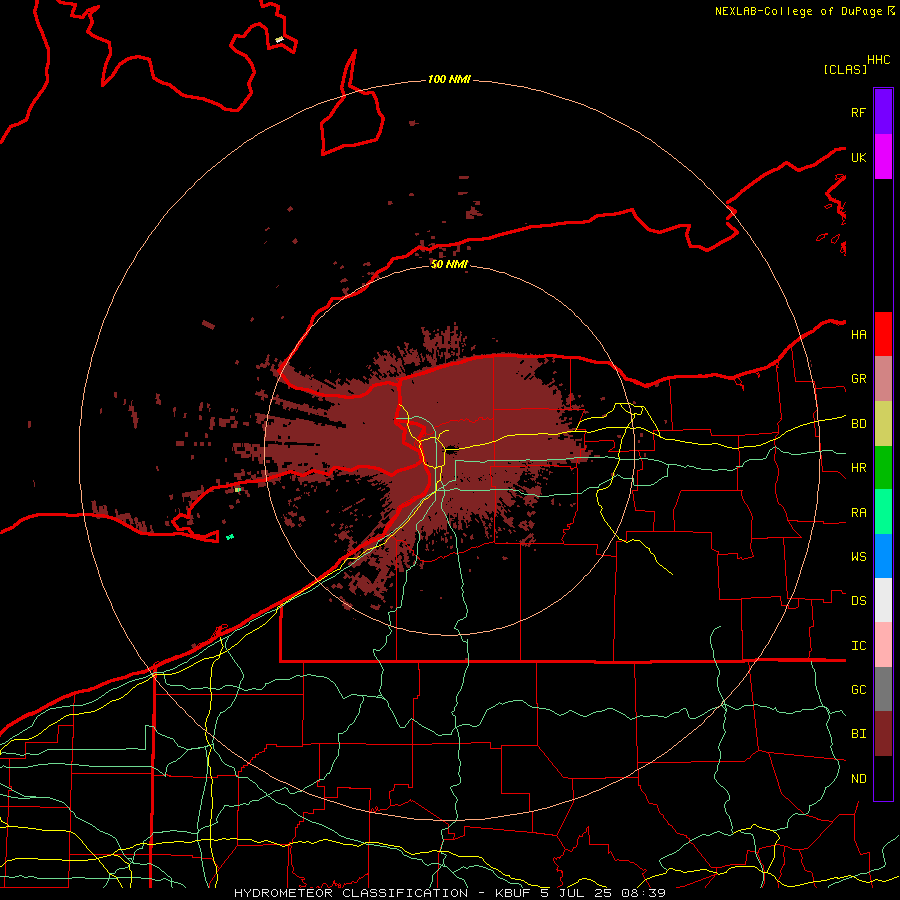Click the small green echo near the lake shore

click(x=230, y=537)
